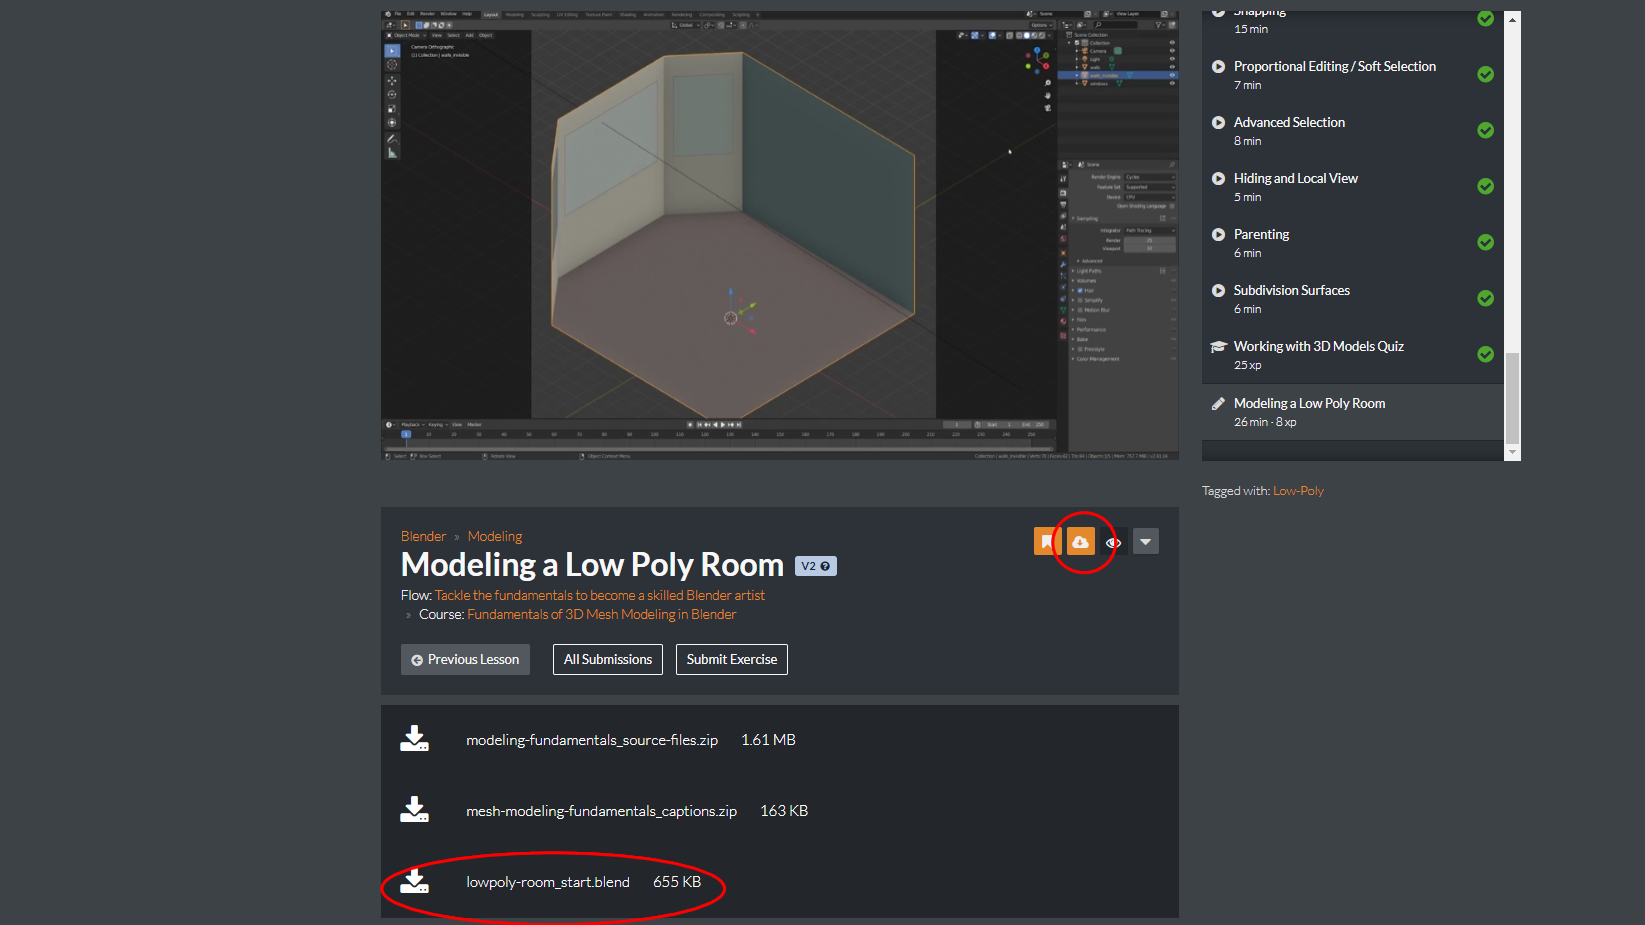This screenshot has height=925, width=1645.
Task: Click the Submit Exercise button
Action: [x=732, y=659]
